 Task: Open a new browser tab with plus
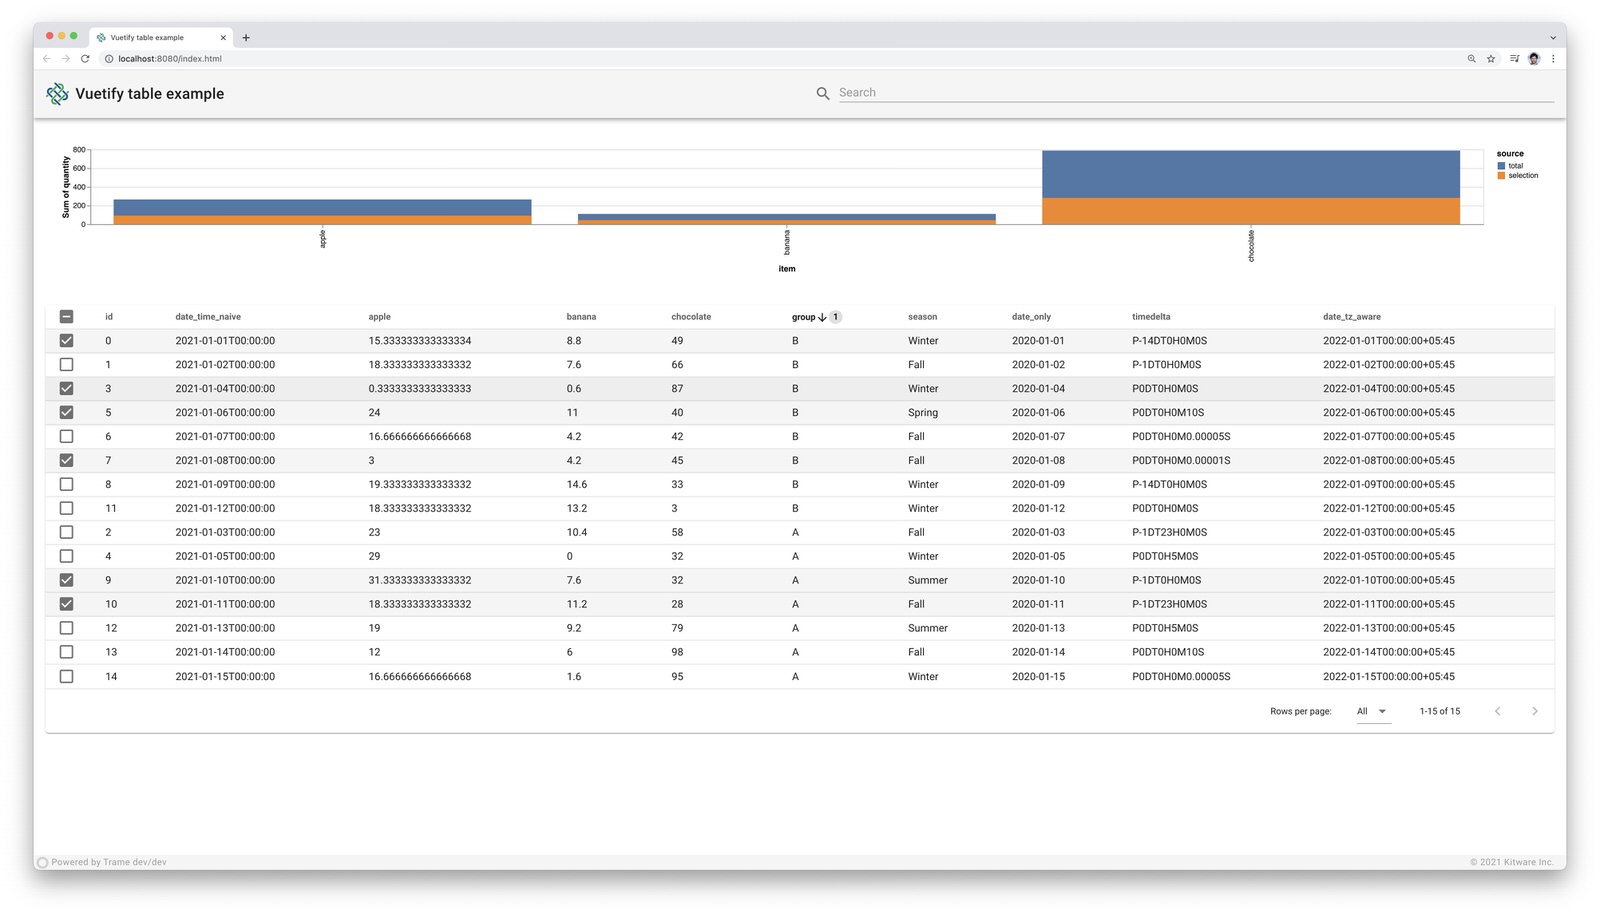pyautogui.click(x=246, y=38)
